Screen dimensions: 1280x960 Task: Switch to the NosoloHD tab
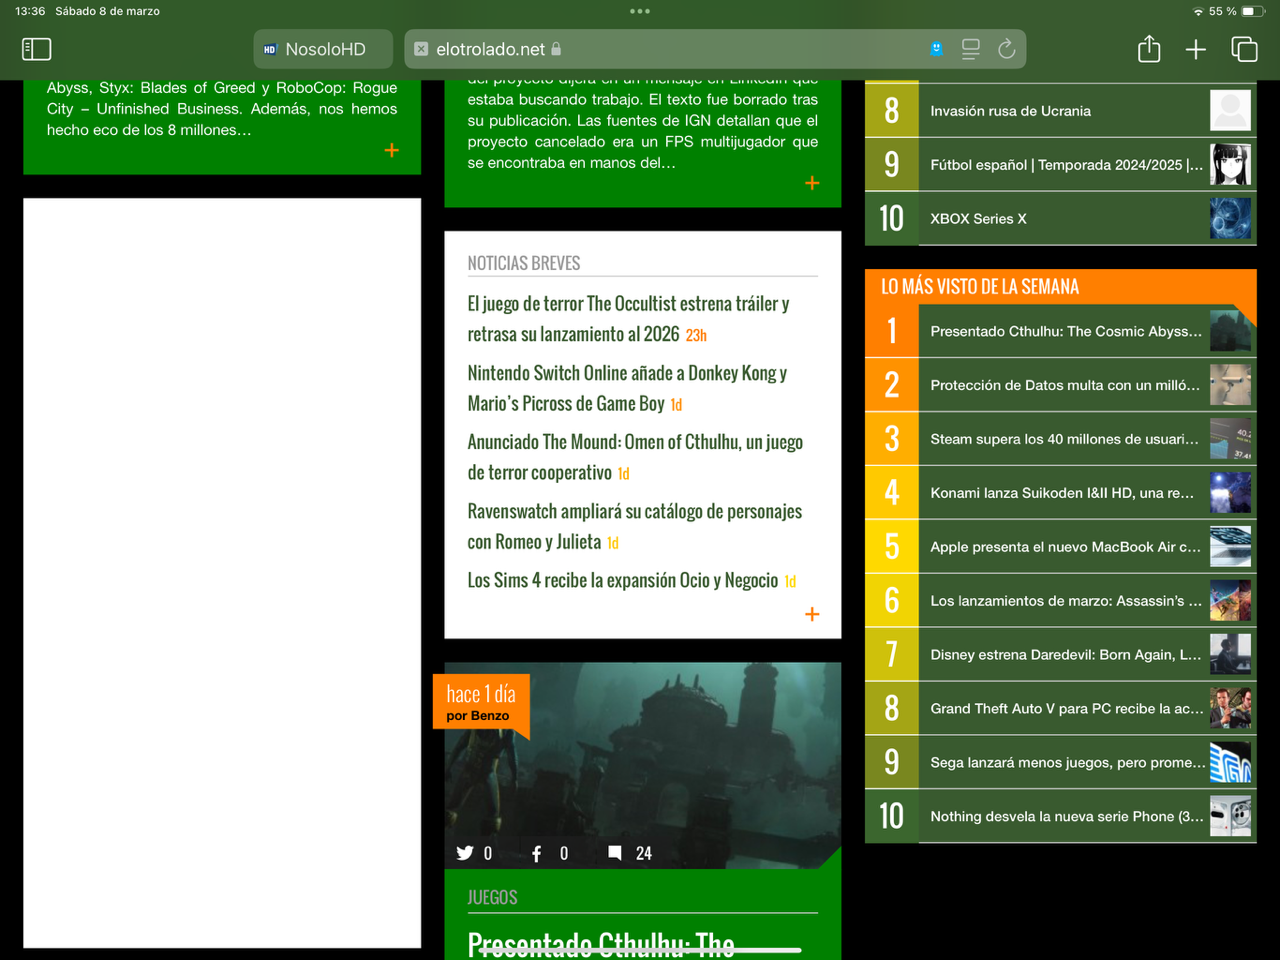[x=323, y=49]
